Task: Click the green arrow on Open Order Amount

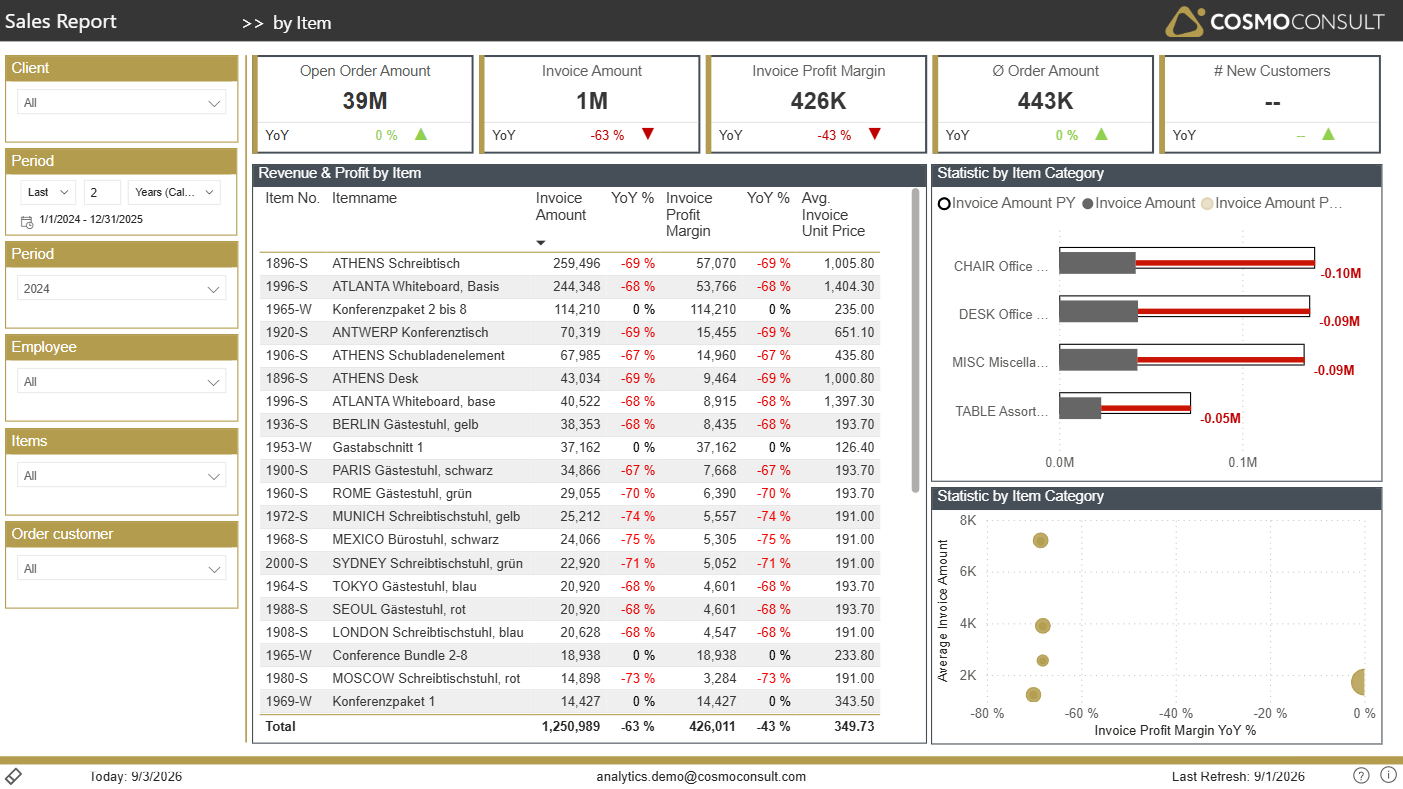Action: click(x=421, y=134)
